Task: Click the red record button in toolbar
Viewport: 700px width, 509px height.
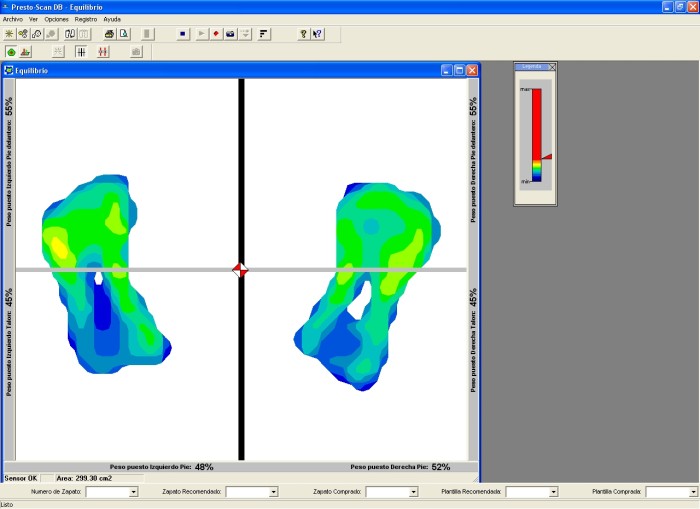Action: point(215,34)
